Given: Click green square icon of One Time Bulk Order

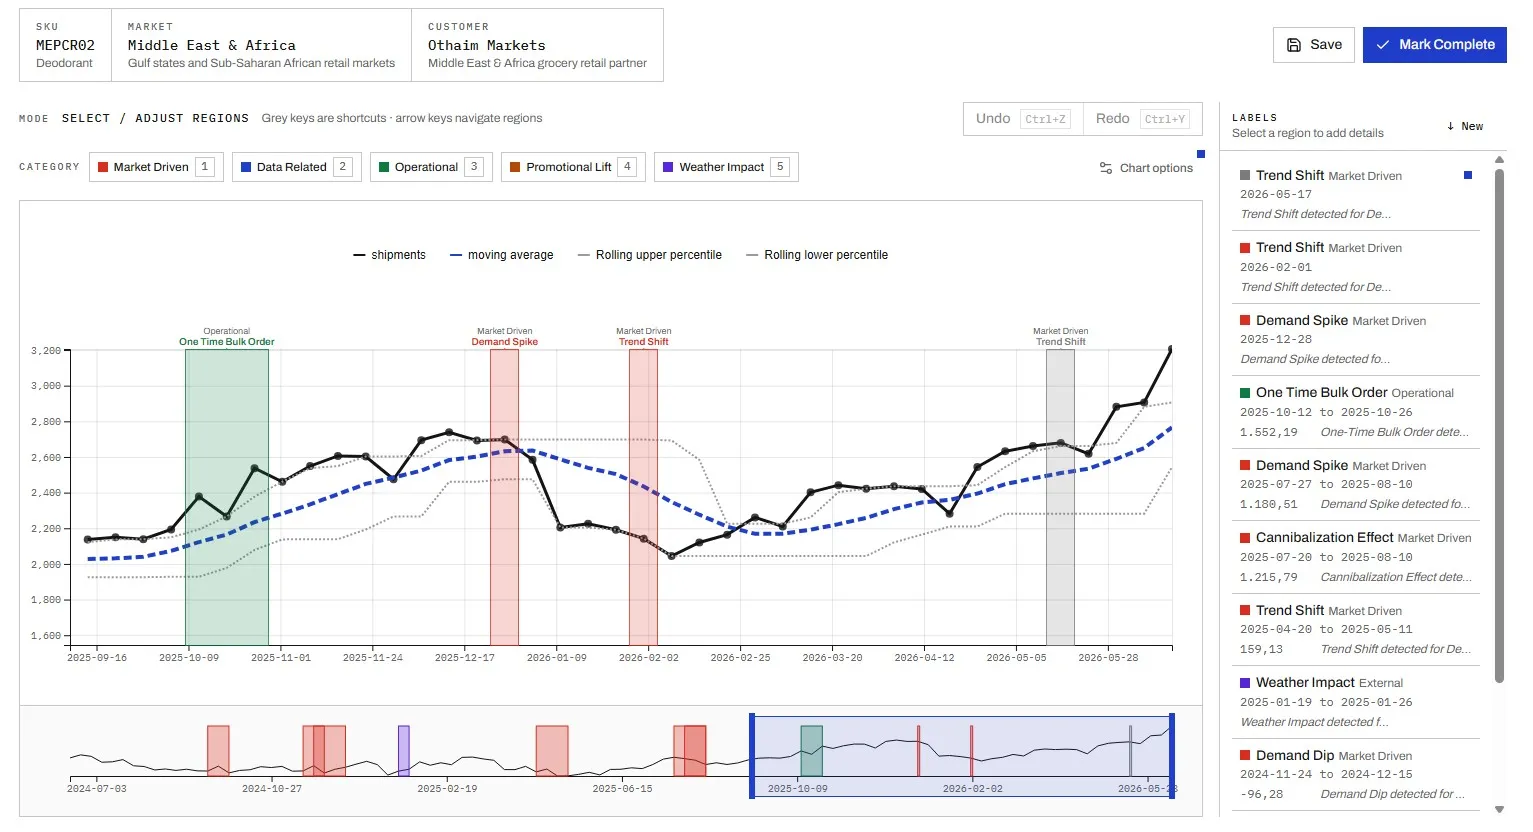Looking at the screenshot, I should (x=1245, y=393).
